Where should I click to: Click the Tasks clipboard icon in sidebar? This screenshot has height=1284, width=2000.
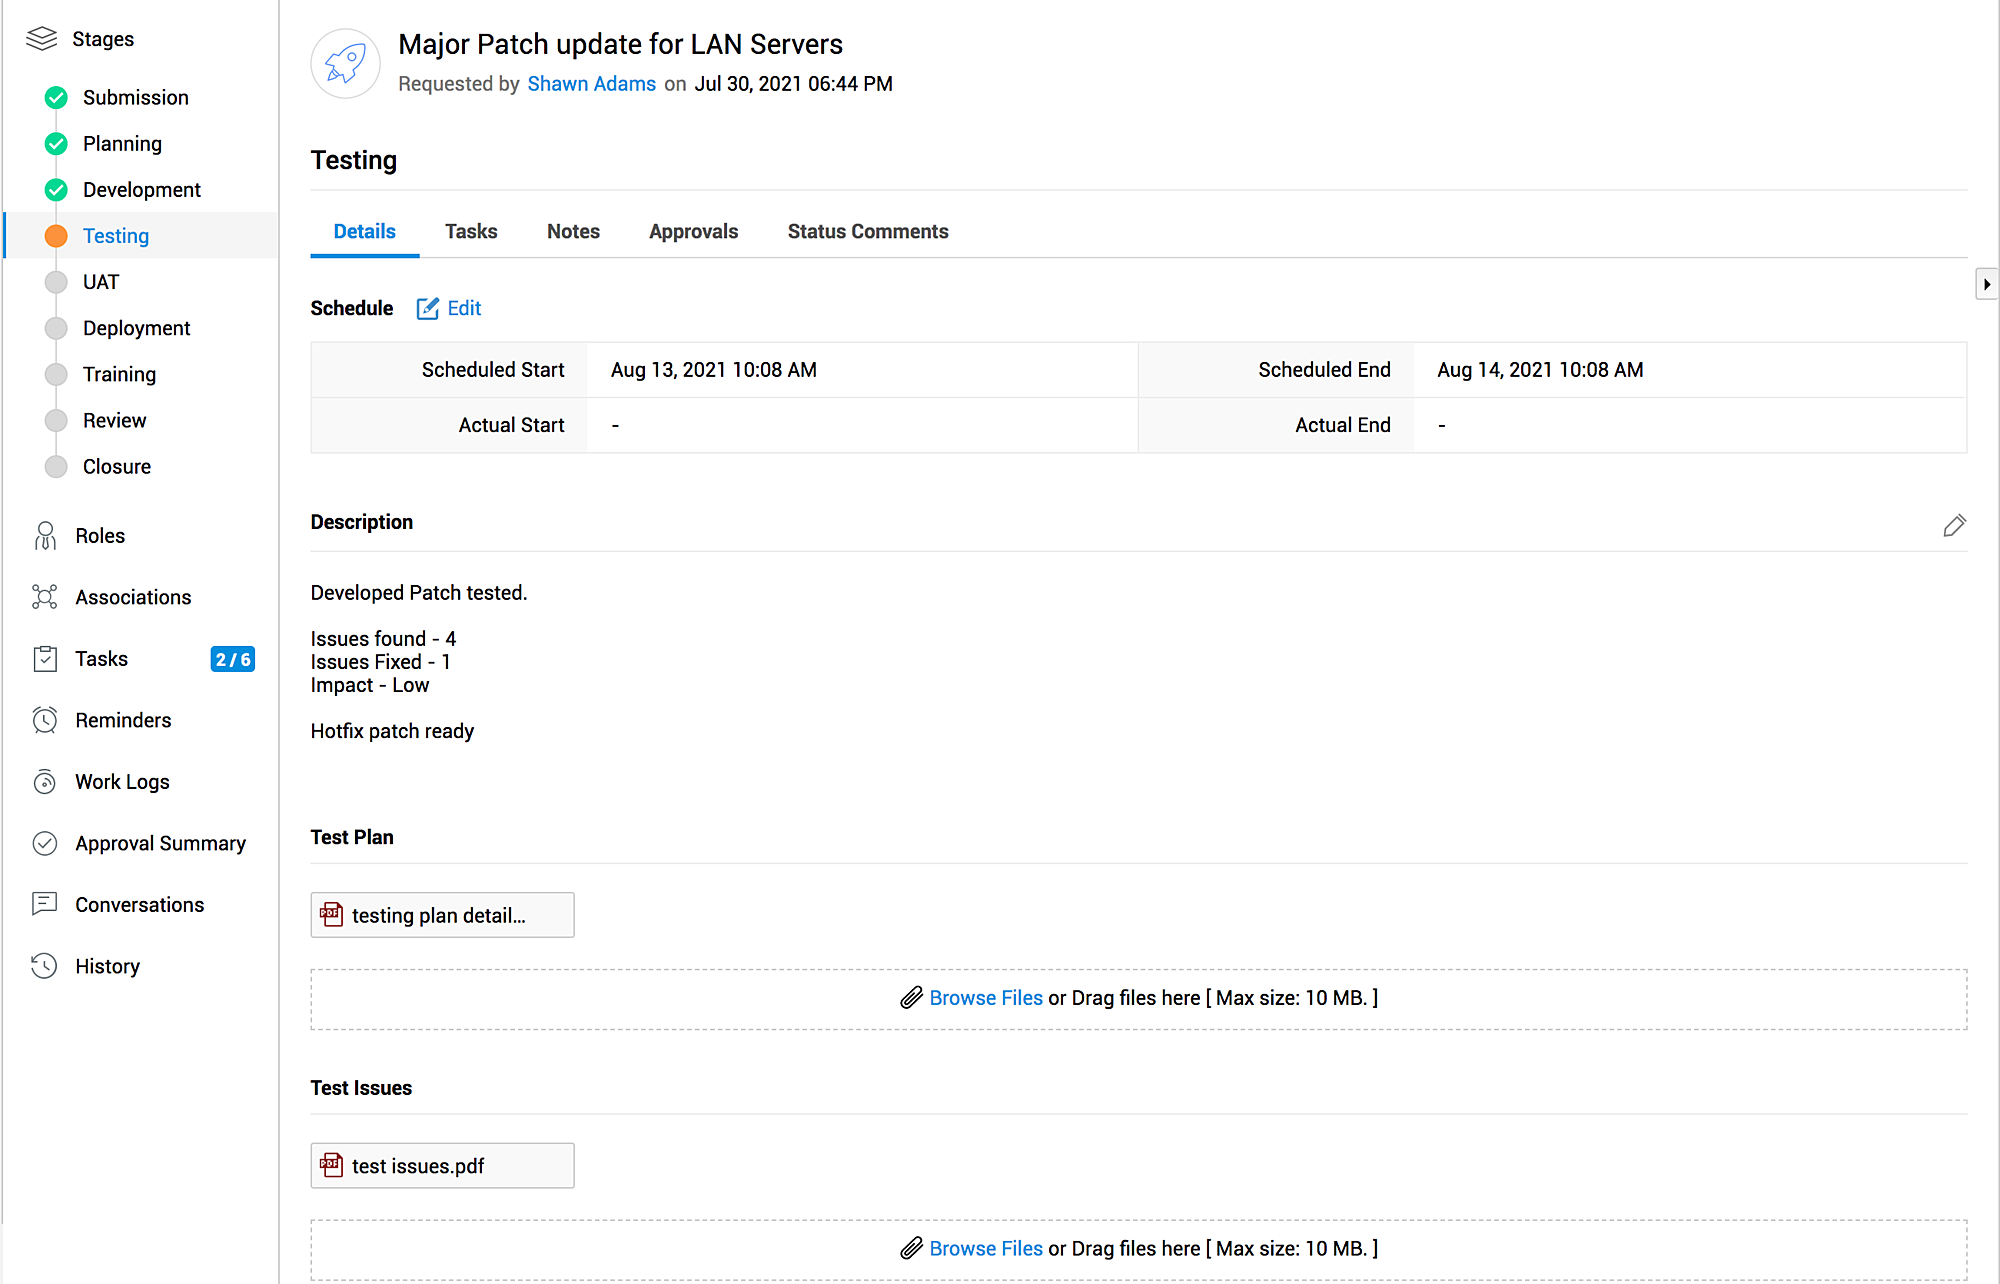45,659
